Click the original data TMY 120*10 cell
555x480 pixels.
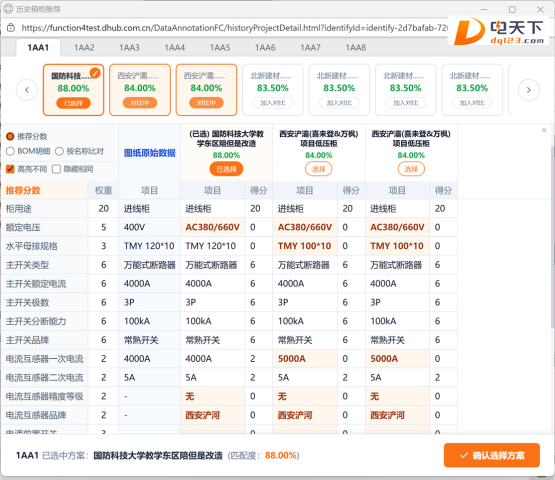point(149,246)
